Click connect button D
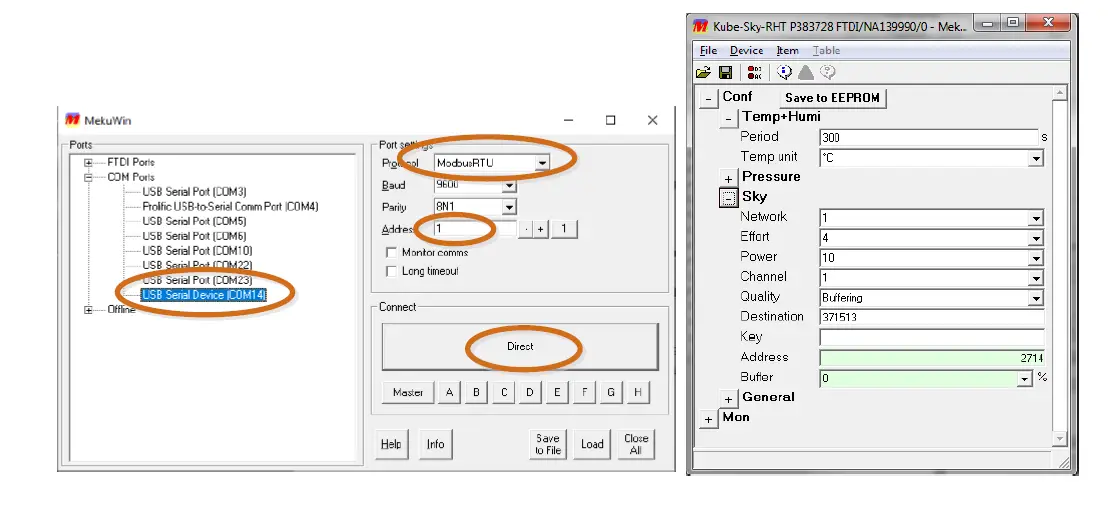This screenshot has width=1119, height=507. pyautogui.click(x=530, y=392)
